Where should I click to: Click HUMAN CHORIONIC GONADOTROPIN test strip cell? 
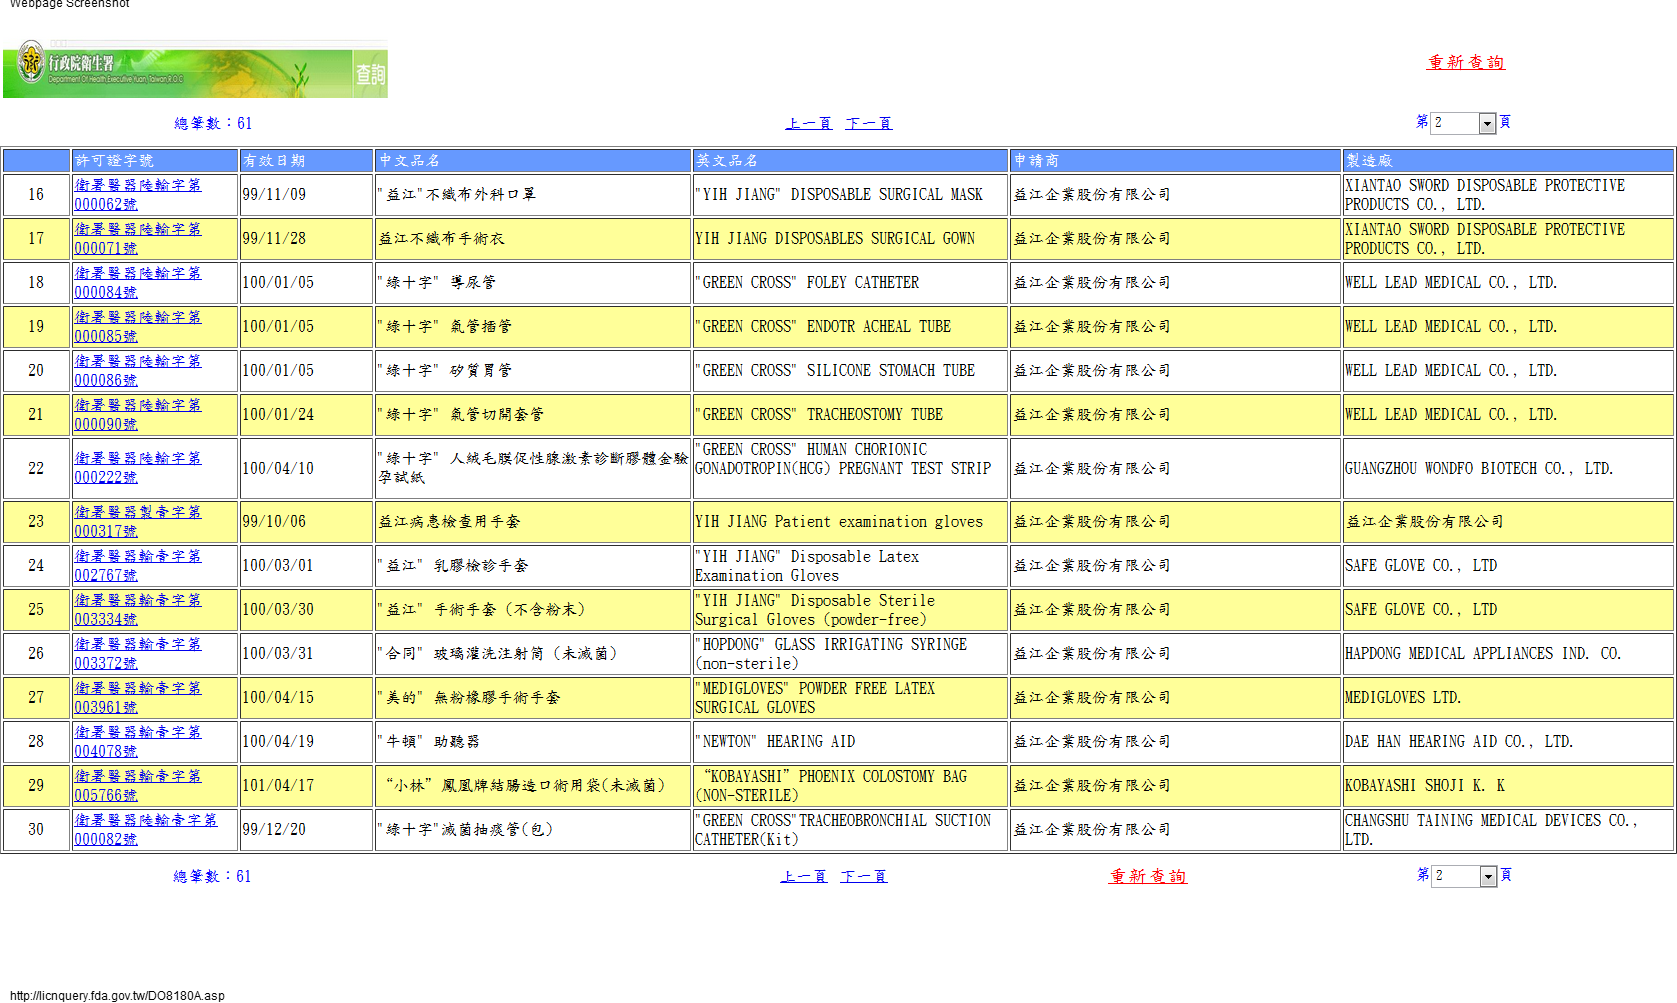pyautogui.click(x=850, y=468)
